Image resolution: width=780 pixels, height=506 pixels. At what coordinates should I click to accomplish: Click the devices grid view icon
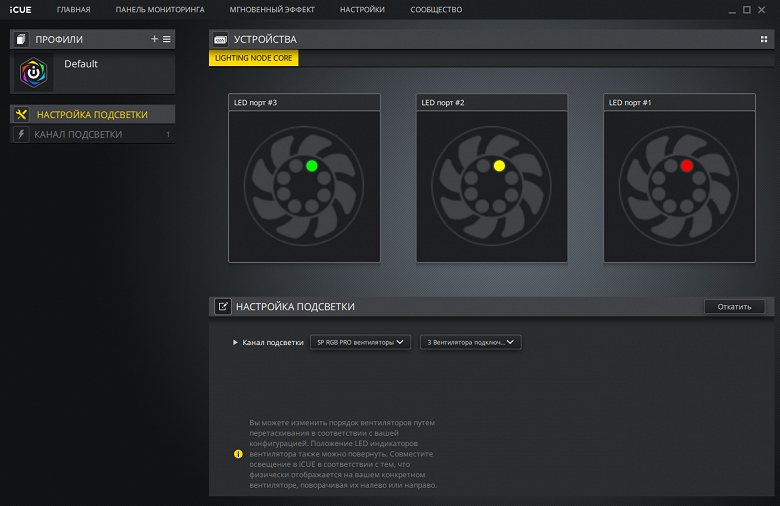pyautogui.click(x=764, y=39)
